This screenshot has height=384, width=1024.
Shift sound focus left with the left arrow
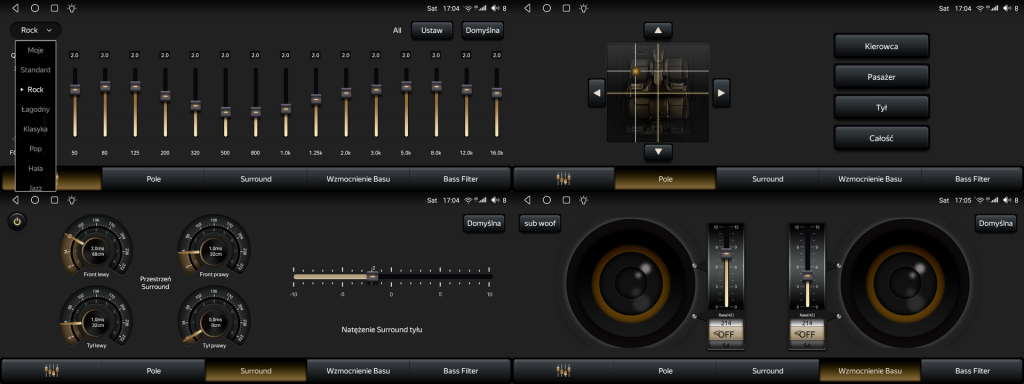(596, 93)
